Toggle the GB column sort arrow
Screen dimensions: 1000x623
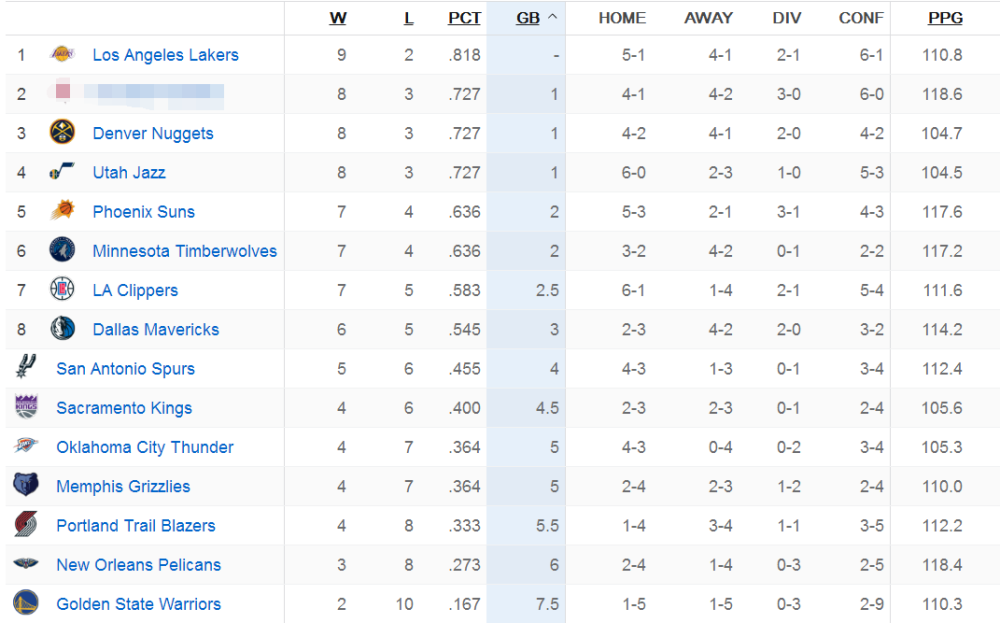click(552, 17)
